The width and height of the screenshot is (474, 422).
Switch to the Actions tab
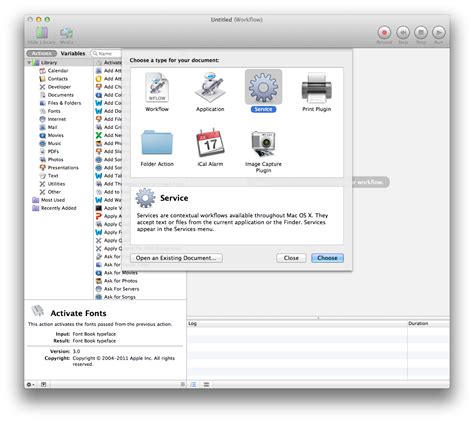pyautogui.click(x=42, y=53)
